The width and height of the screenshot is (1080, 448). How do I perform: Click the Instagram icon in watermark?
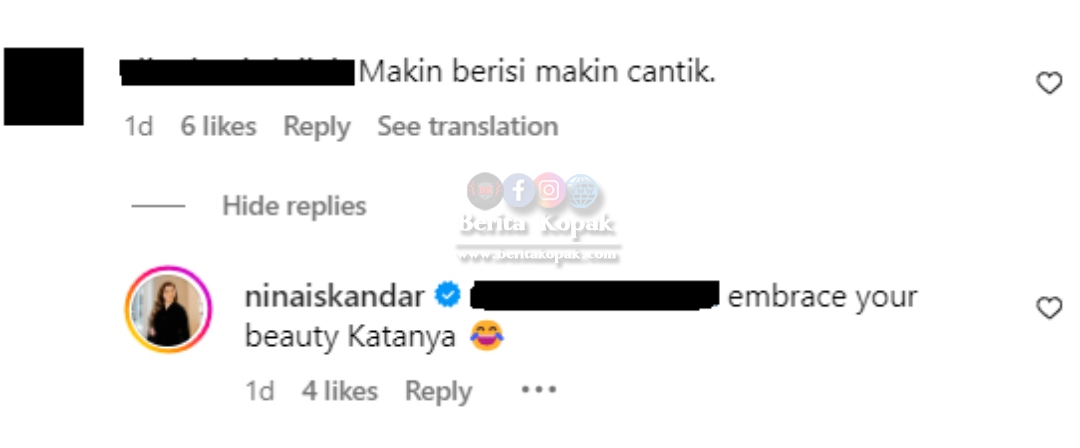[550, 190]
